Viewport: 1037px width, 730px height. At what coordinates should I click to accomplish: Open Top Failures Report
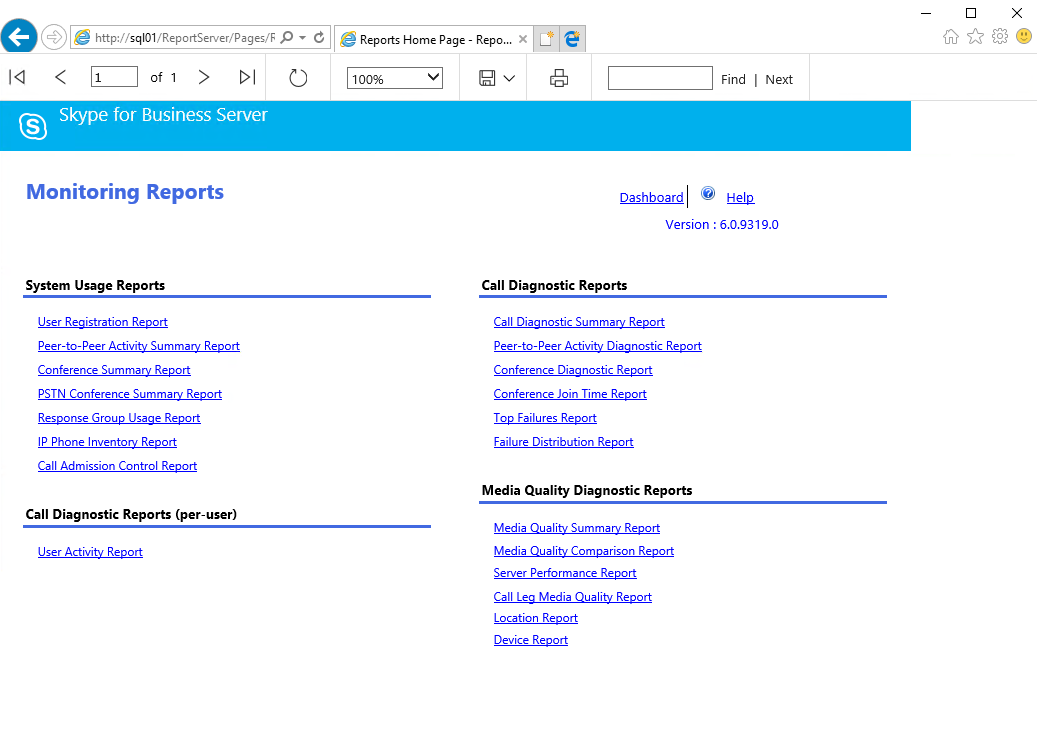tap(545, 418)
